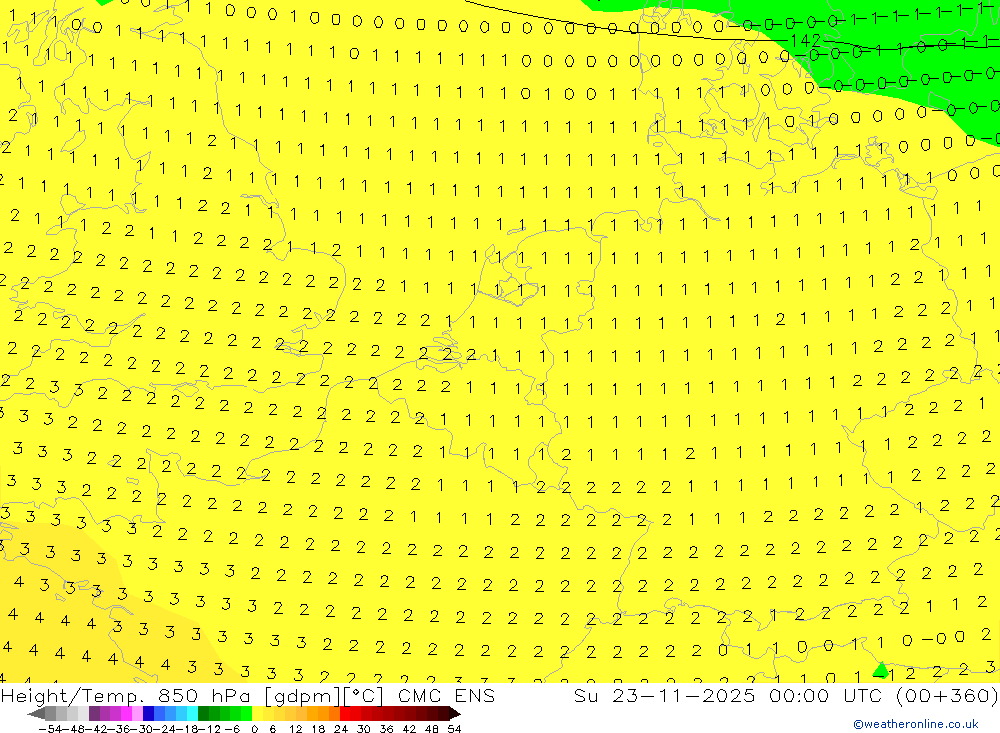Click the forecast offset '(00+360)'

pos(946,695)
